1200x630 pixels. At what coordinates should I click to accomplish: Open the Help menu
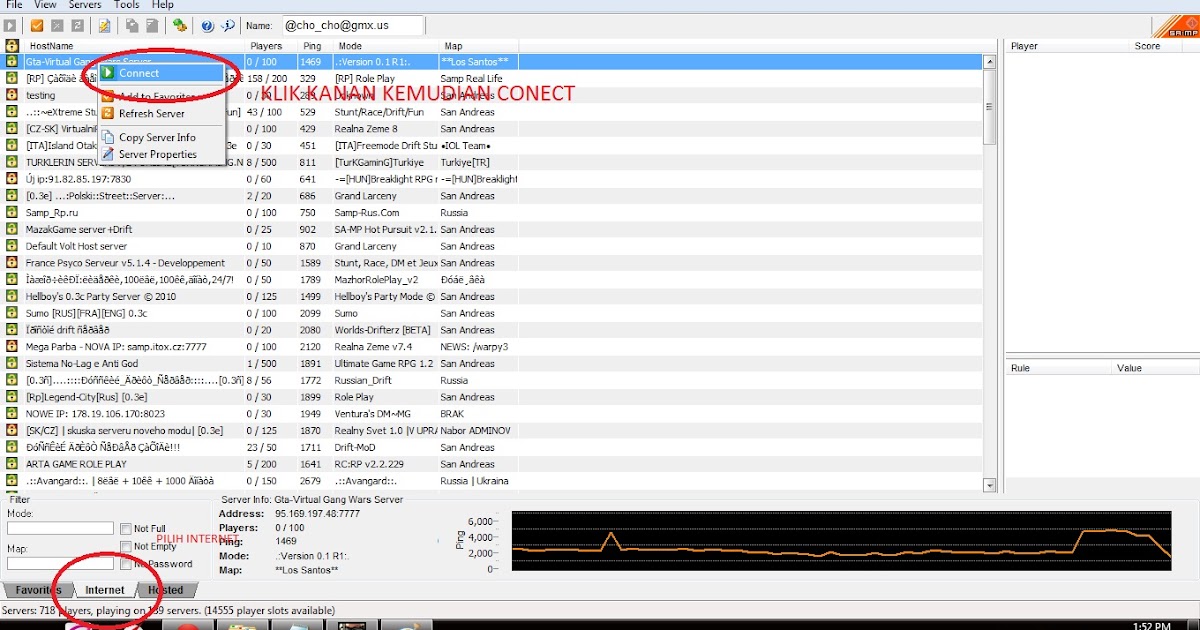162,5
